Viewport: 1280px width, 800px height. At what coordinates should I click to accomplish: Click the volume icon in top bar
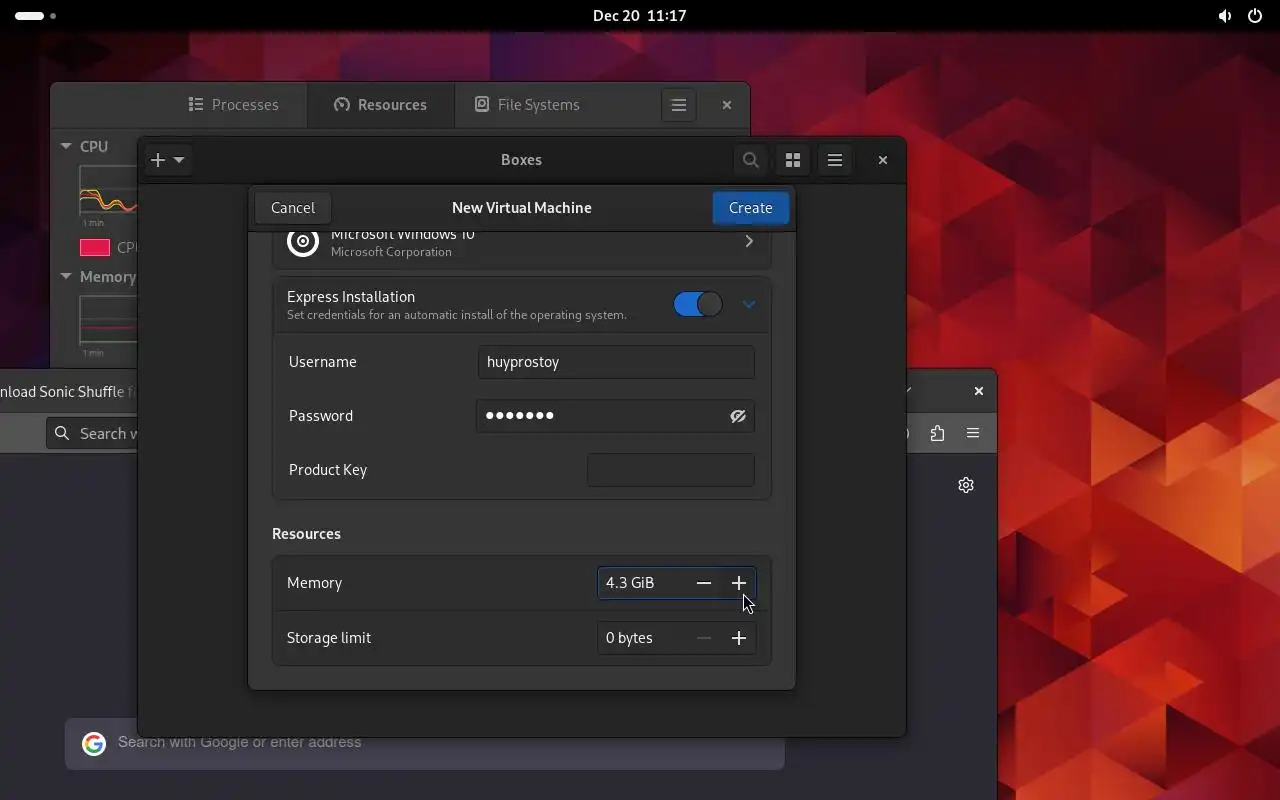coord(1225,16)
